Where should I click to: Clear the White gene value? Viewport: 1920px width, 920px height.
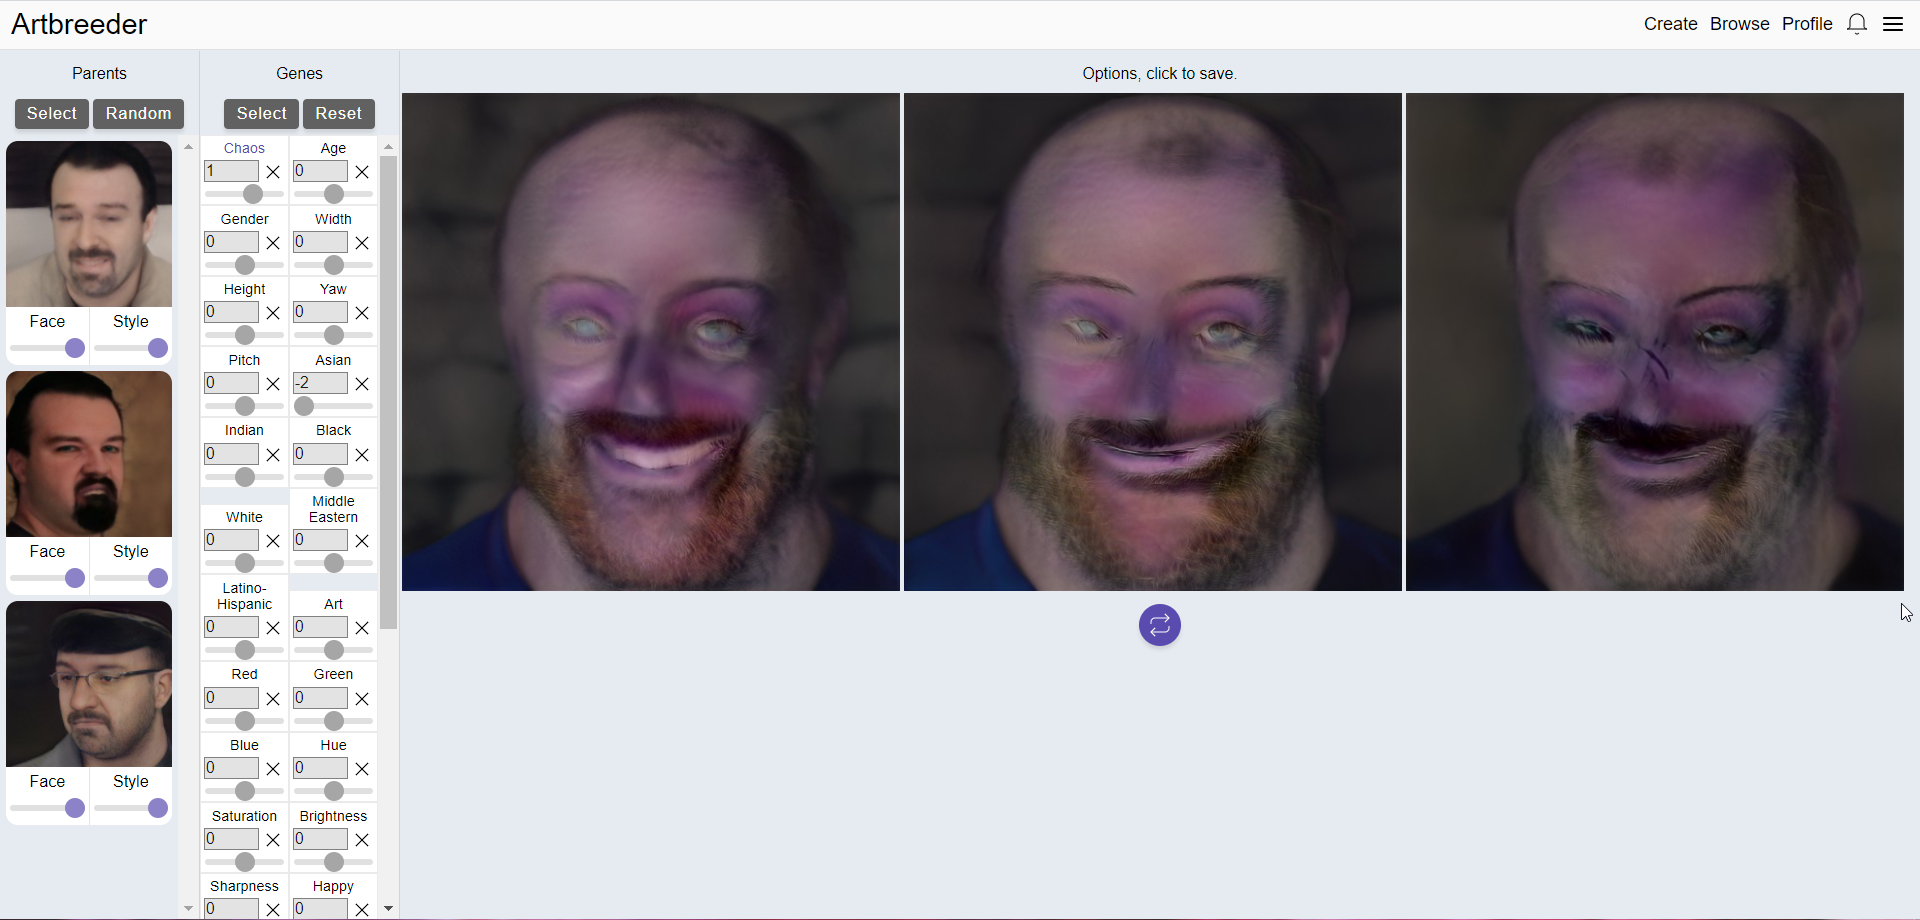click(x=273, y=541)
